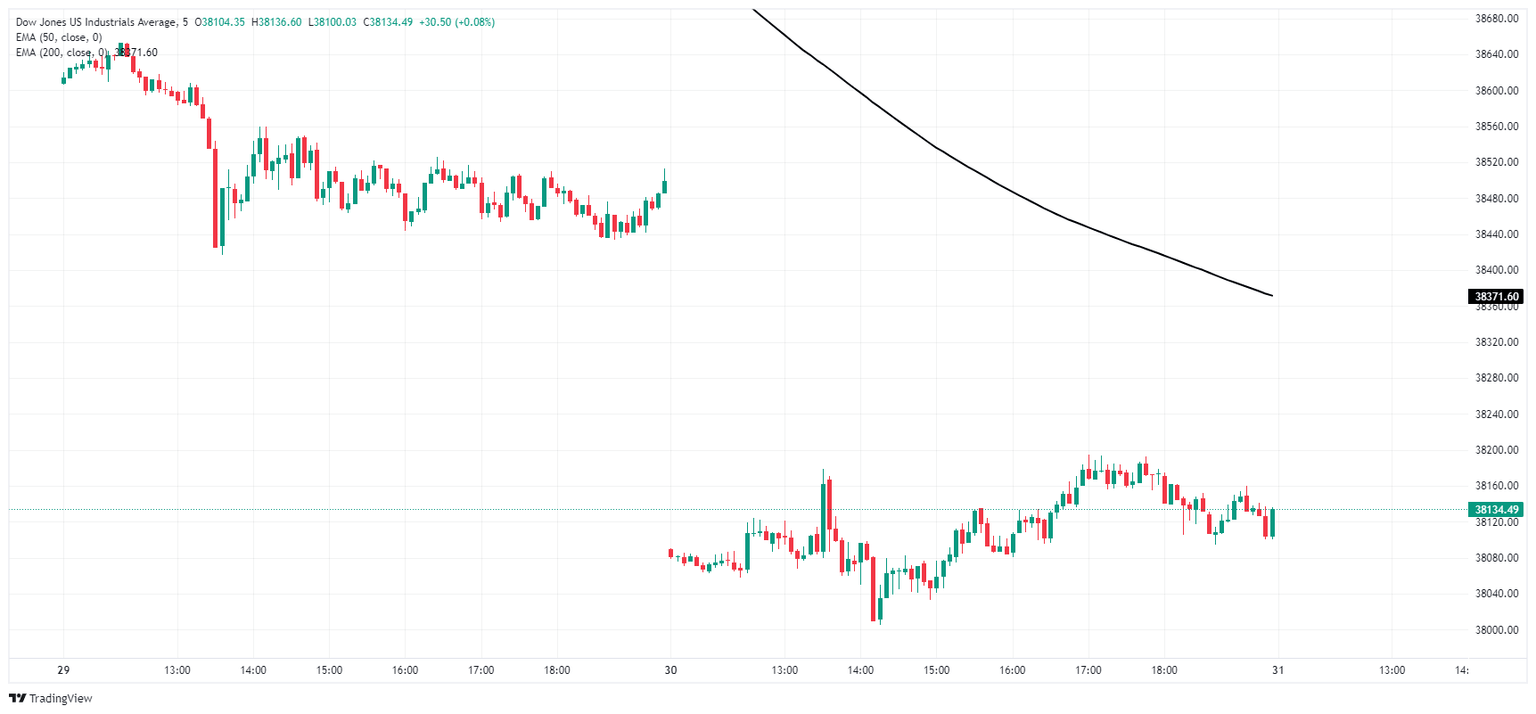The width and height of the screenshot is (1536, 714).
Task: Click the change value +30.50 (+0.08%)
Action: [462, 22]
